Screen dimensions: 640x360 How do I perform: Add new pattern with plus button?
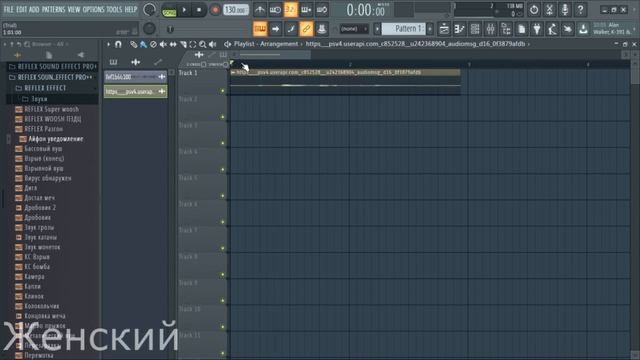(x=430, y=29)
